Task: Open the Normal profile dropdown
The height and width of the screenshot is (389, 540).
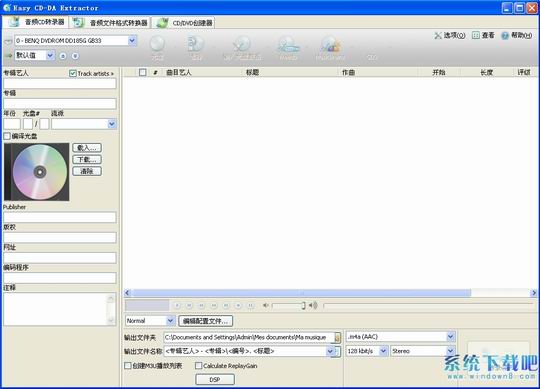Action: click(170, 321)
